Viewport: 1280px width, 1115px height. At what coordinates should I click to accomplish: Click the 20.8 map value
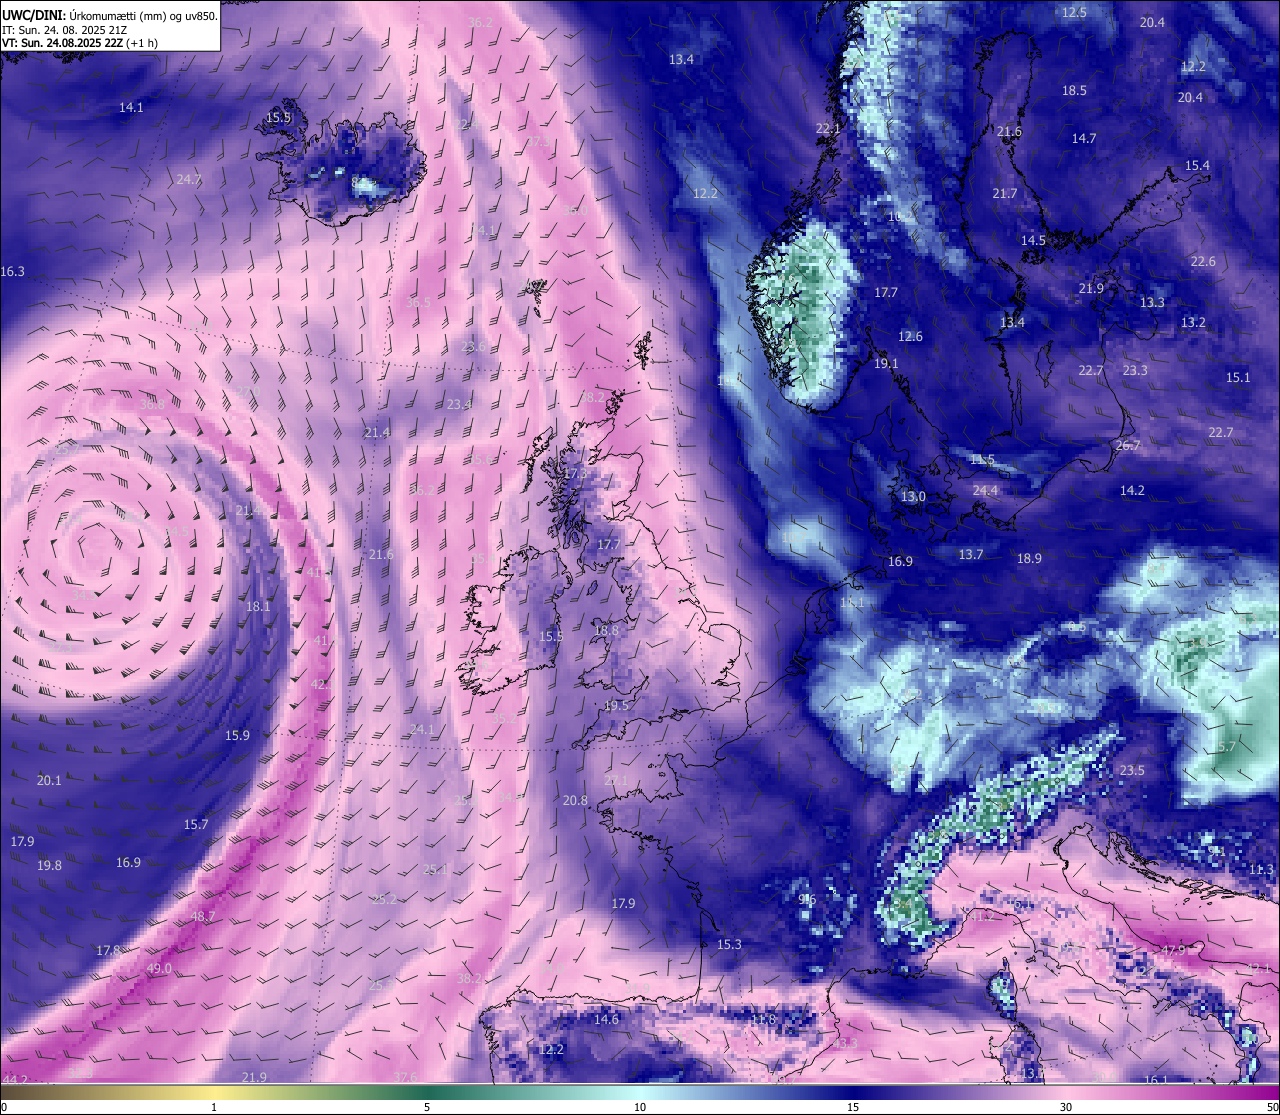[575, 800]
